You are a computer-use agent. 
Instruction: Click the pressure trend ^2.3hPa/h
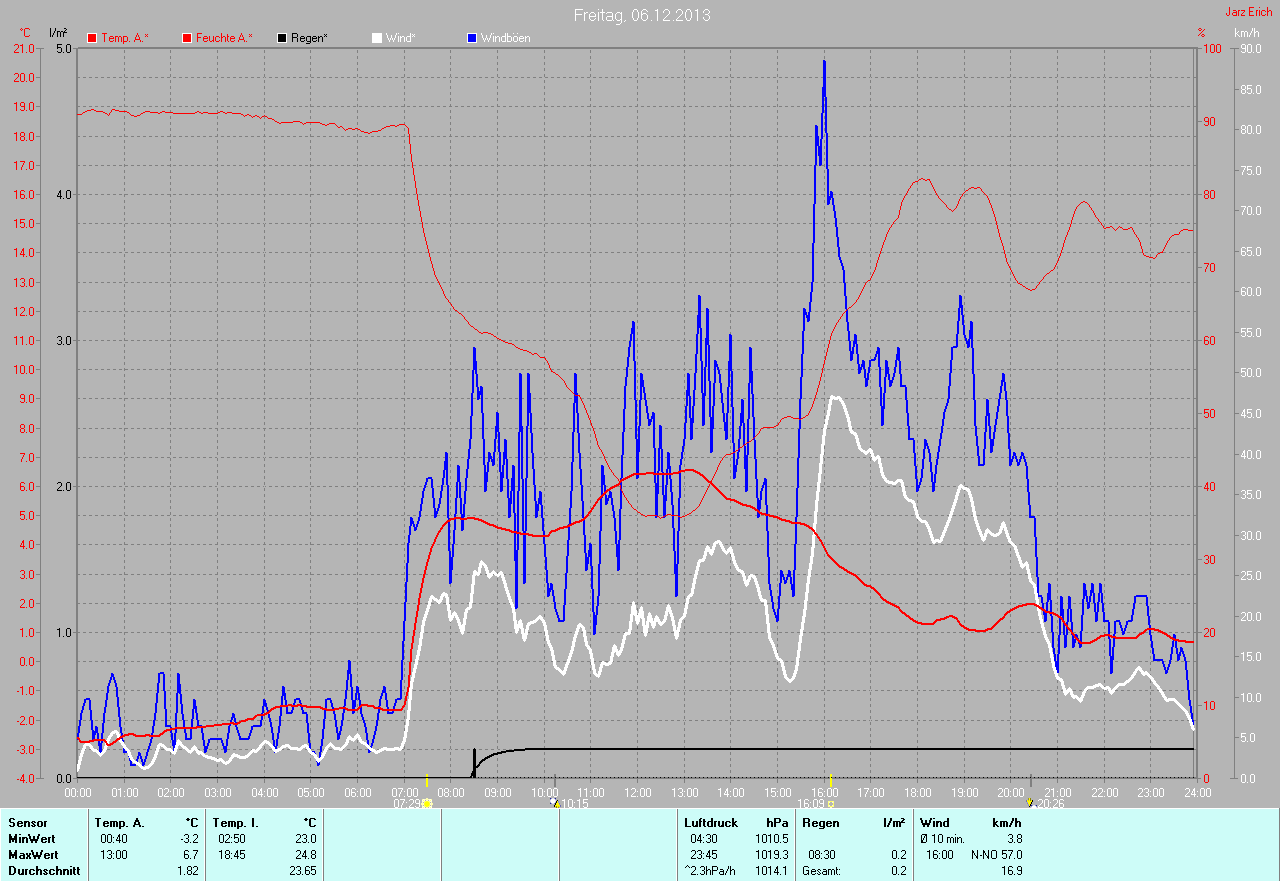[x=710, y=871]
